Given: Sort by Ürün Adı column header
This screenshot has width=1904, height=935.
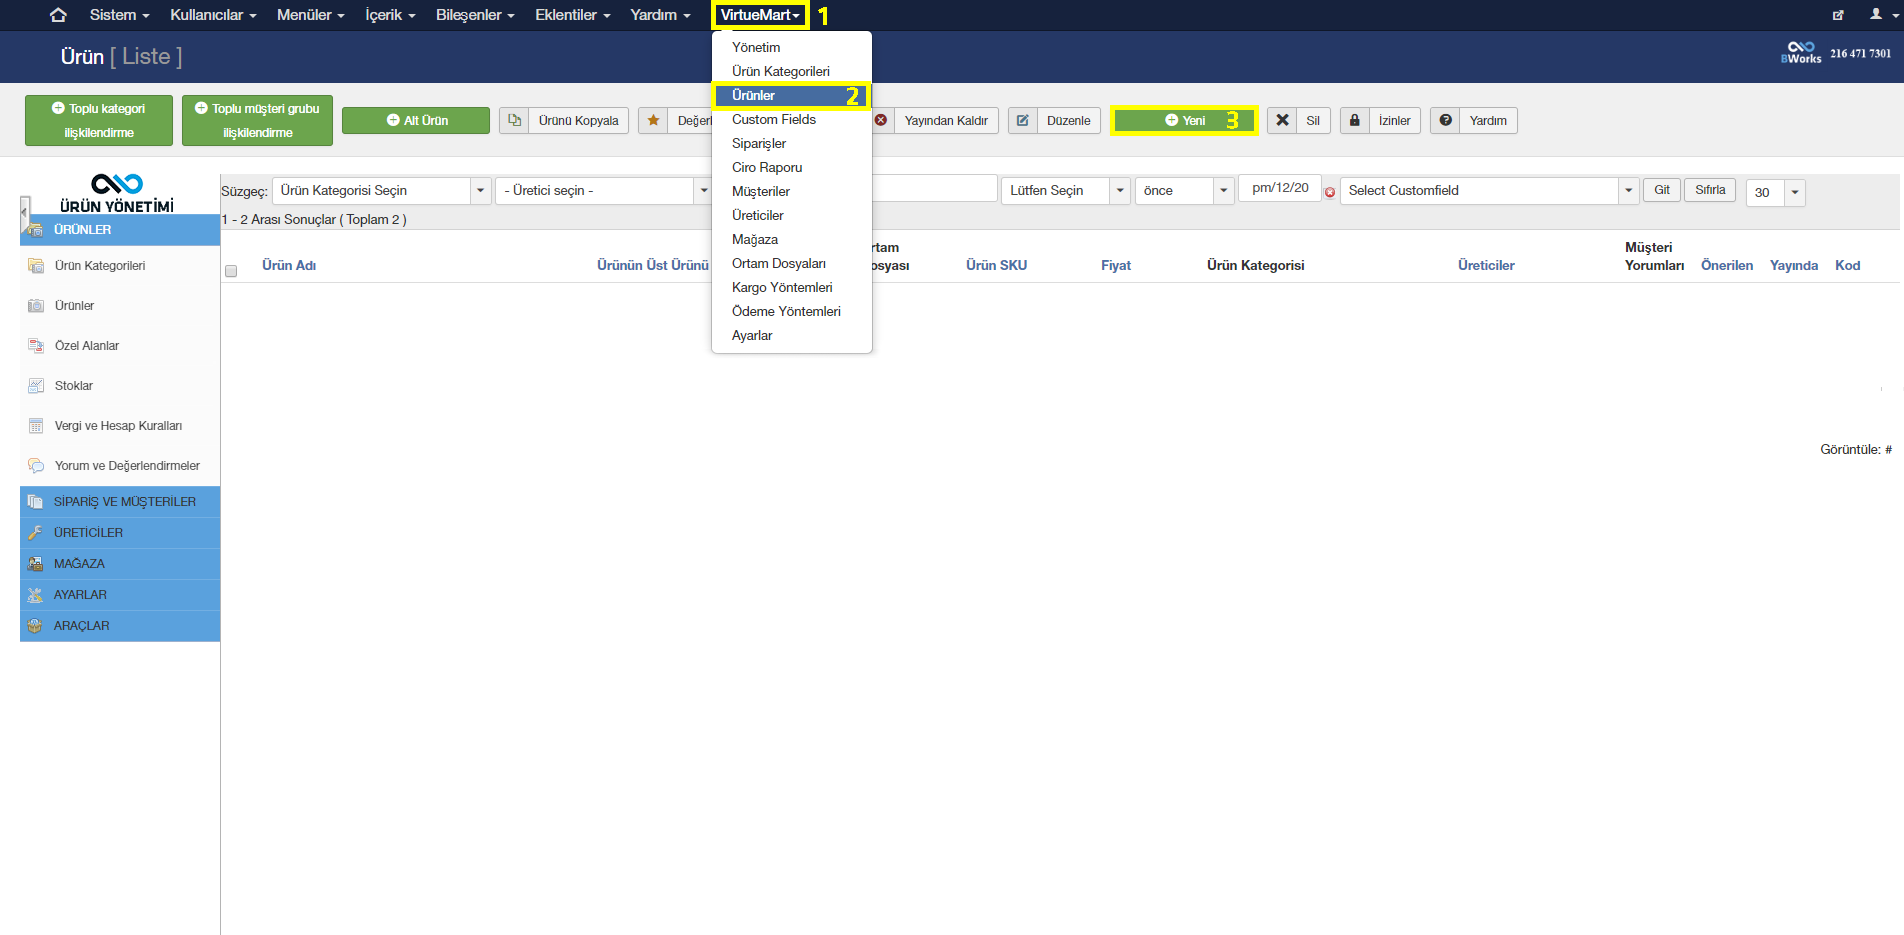Looking at the screenshot, I should coord(289,265).
